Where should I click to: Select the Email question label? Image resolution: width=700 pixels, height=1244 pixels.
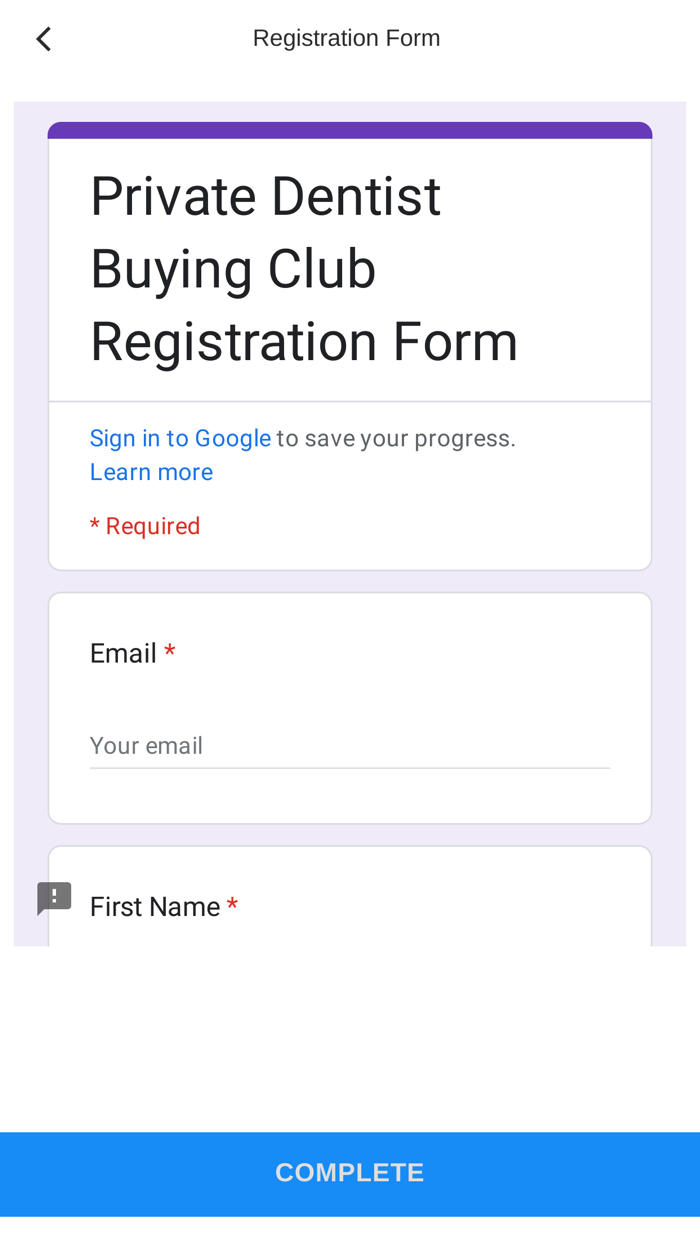click(123, 653)
